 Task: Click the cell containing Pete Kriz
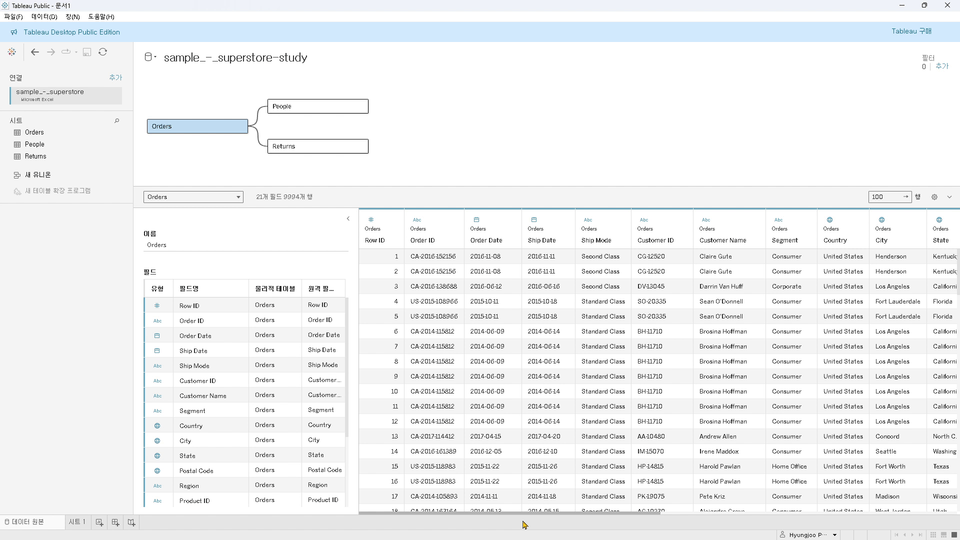tap(729, 497)
